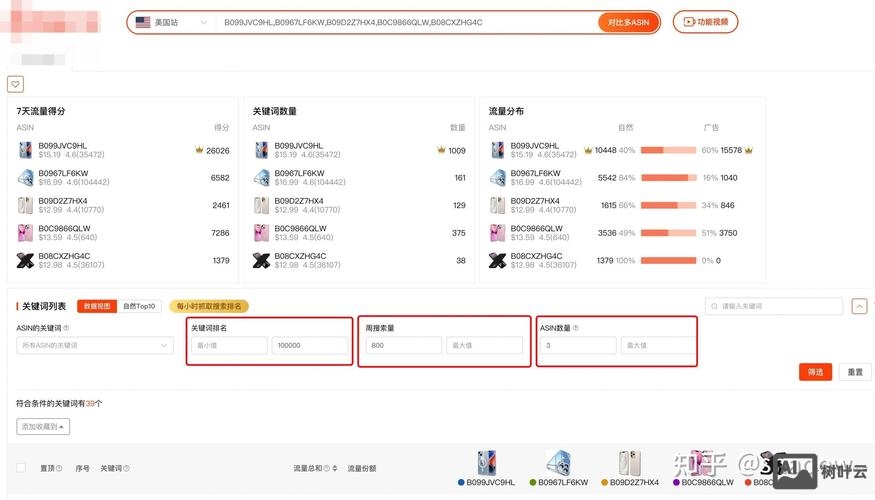
Task: Click the B08CXZHG4C 100% natural traffic bar
Action: coord(669,260)
